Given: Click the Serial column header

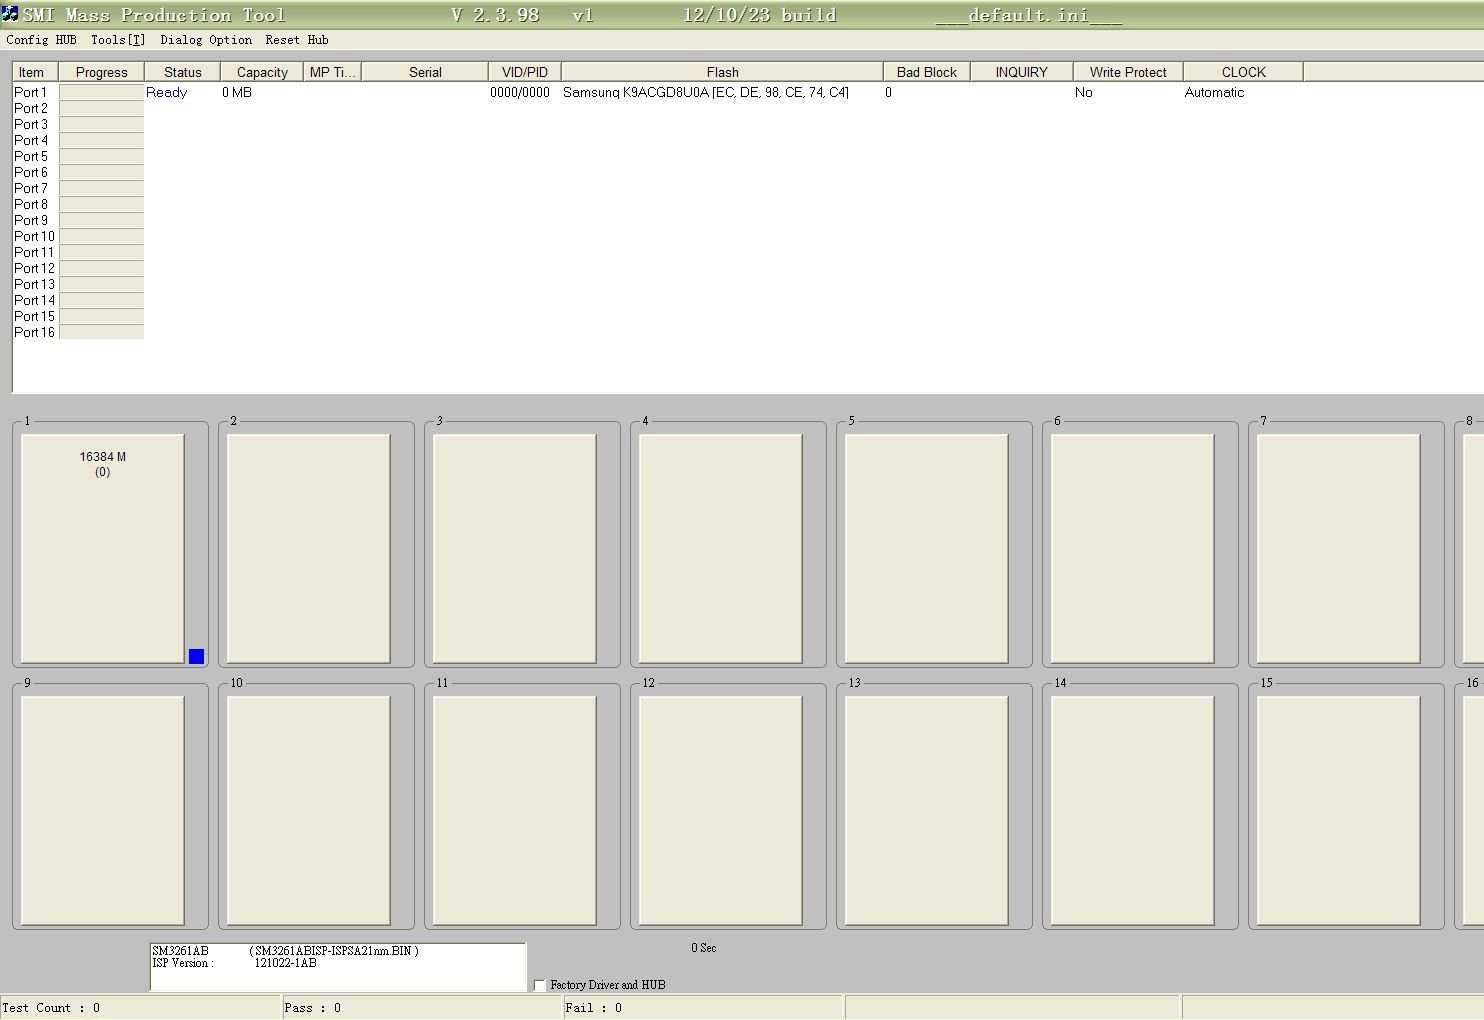Looking at the screenshot, I should pyautogui.click(x=425, y=72).
